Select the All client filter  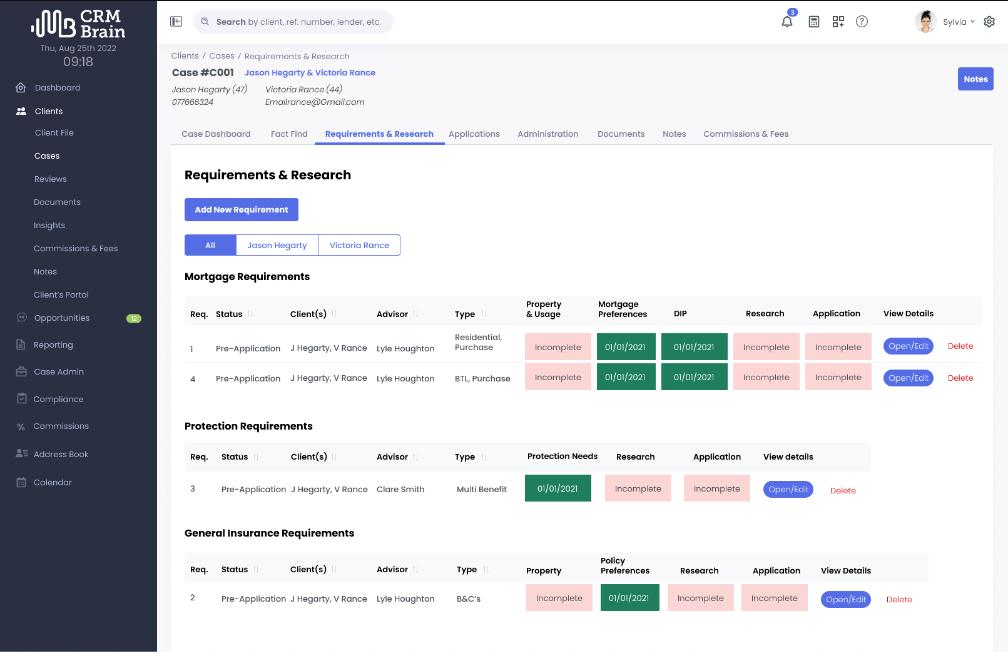tap(210, 245)
